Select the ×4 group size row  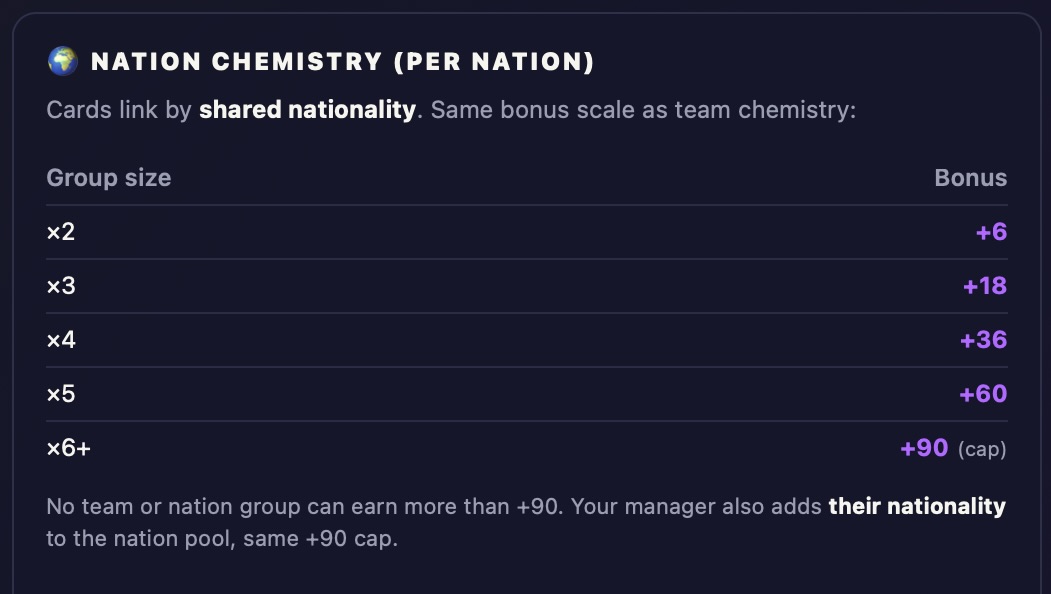pos(527,340)
